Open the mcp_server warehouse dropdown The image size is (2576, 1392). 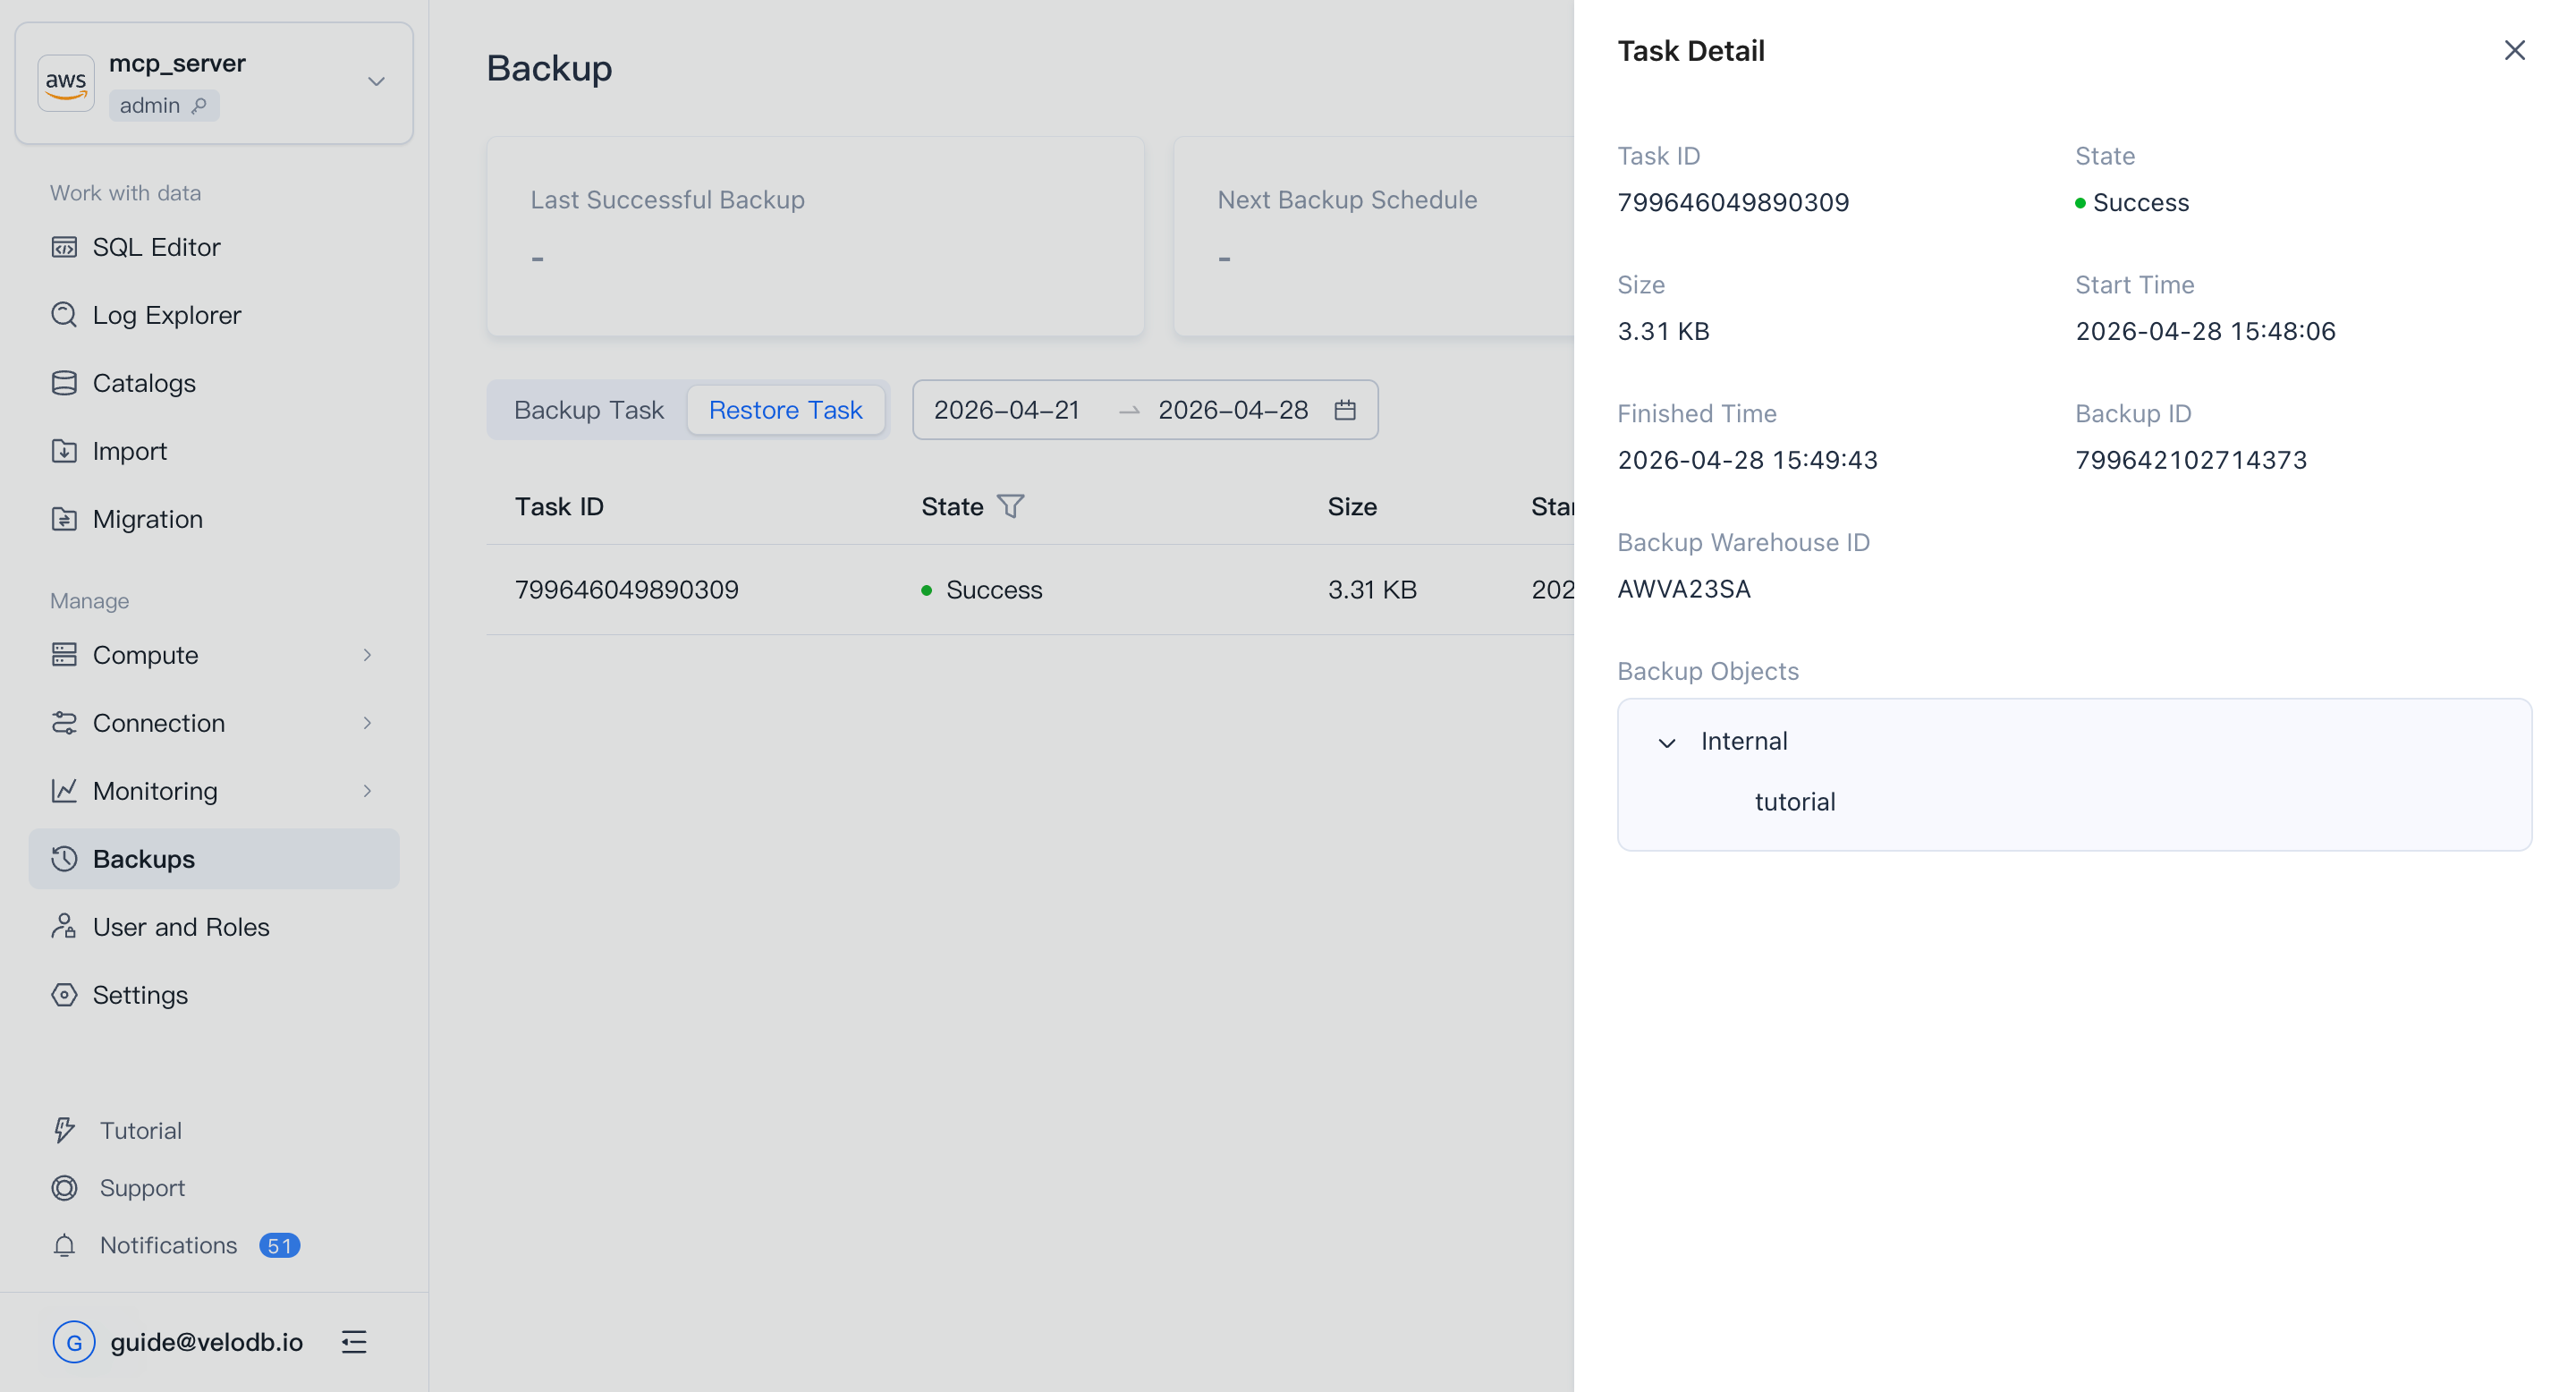[376, 82]
